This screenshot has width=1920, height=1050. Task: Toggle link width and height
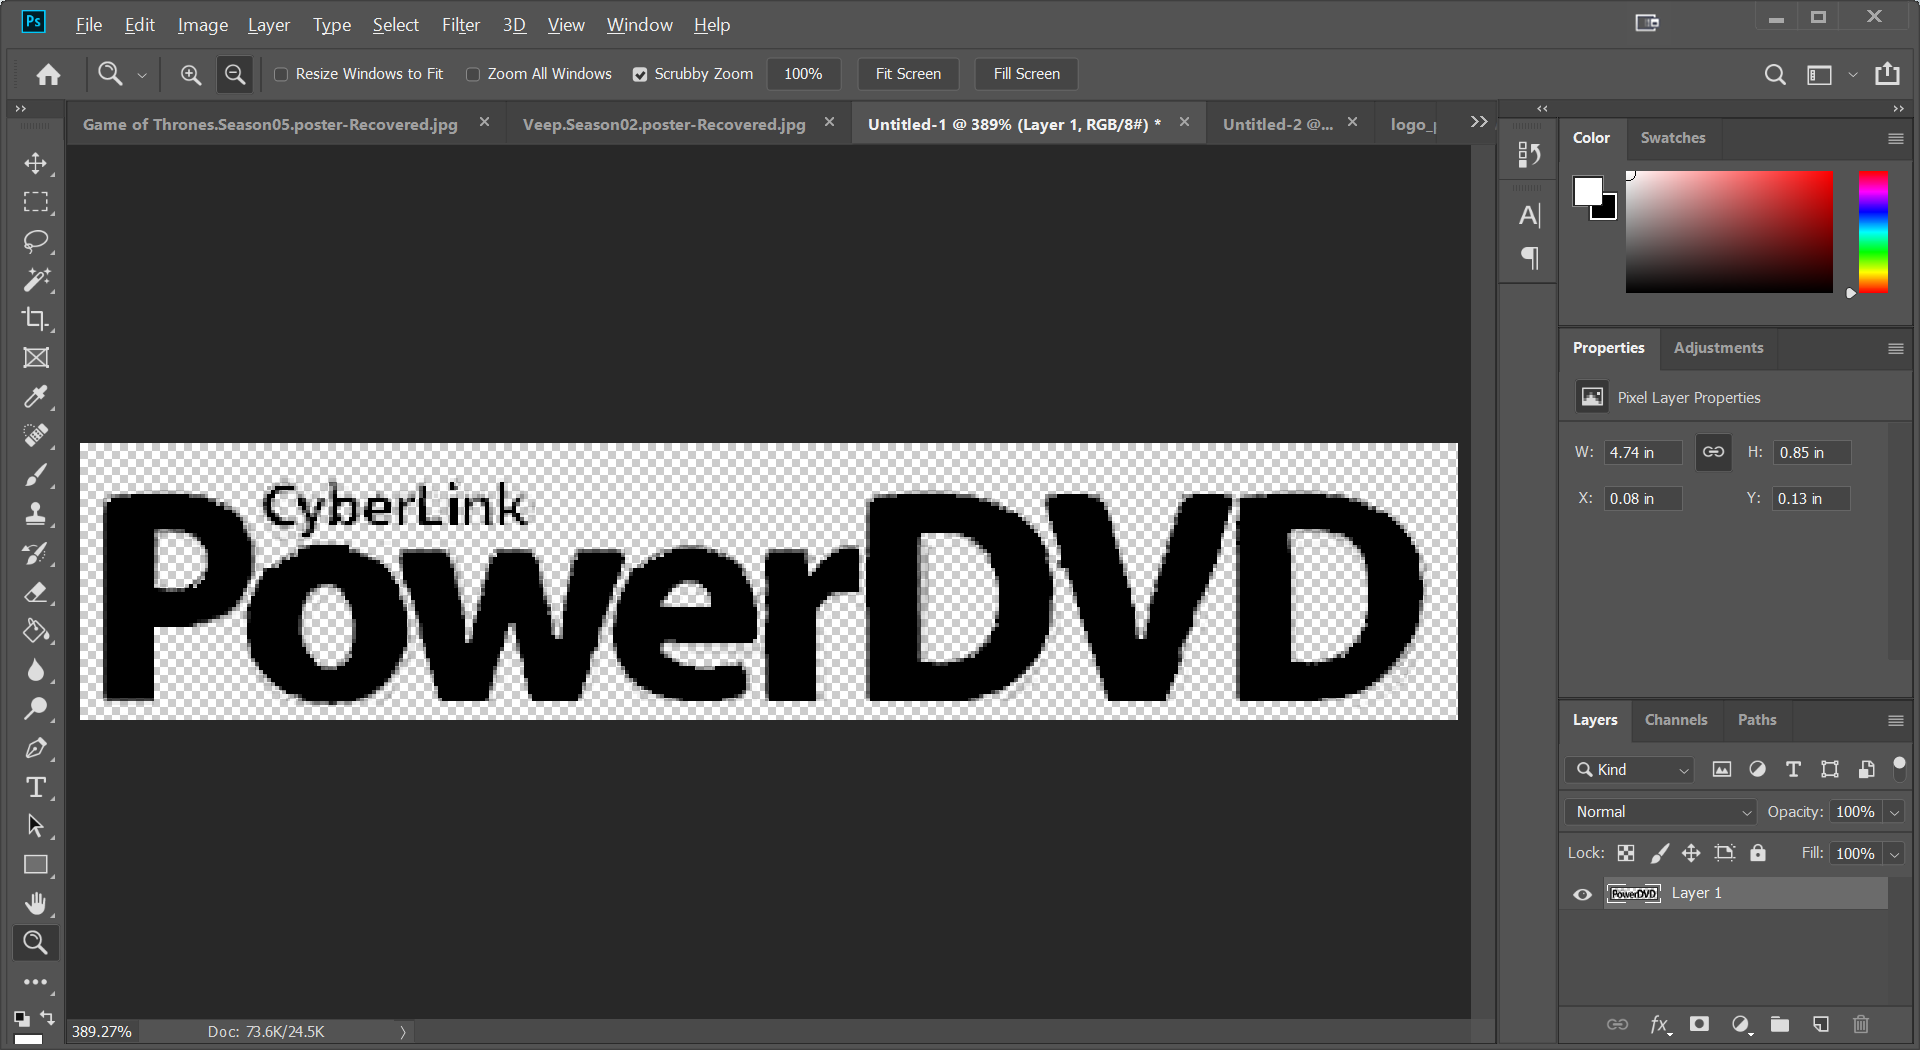tap(1713, 452)
